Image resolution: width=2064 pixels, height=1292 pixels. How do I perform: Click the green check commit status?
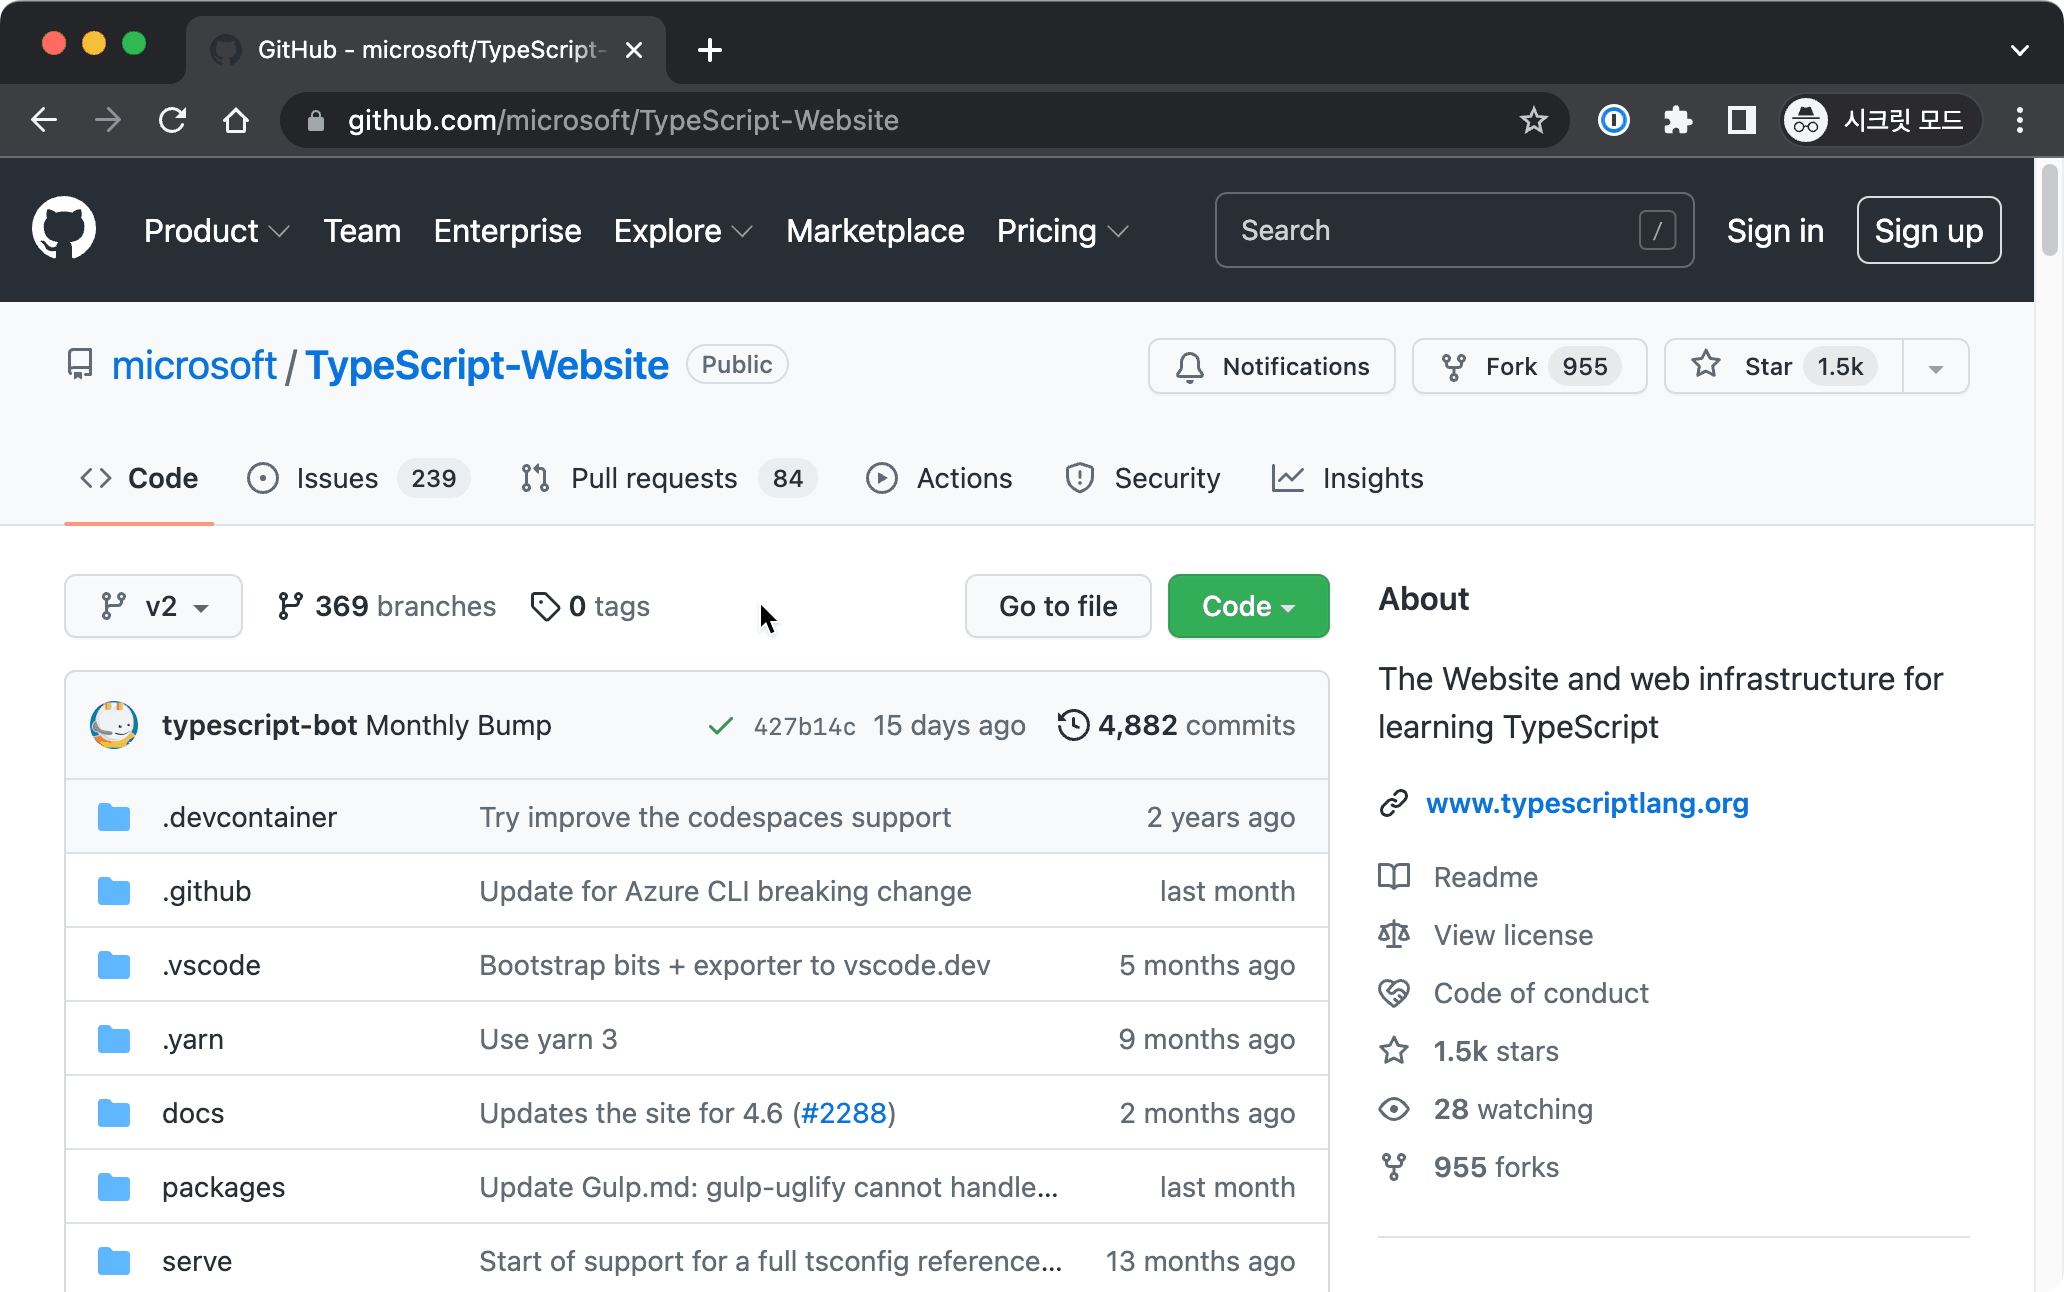click(x=720, y=726)
